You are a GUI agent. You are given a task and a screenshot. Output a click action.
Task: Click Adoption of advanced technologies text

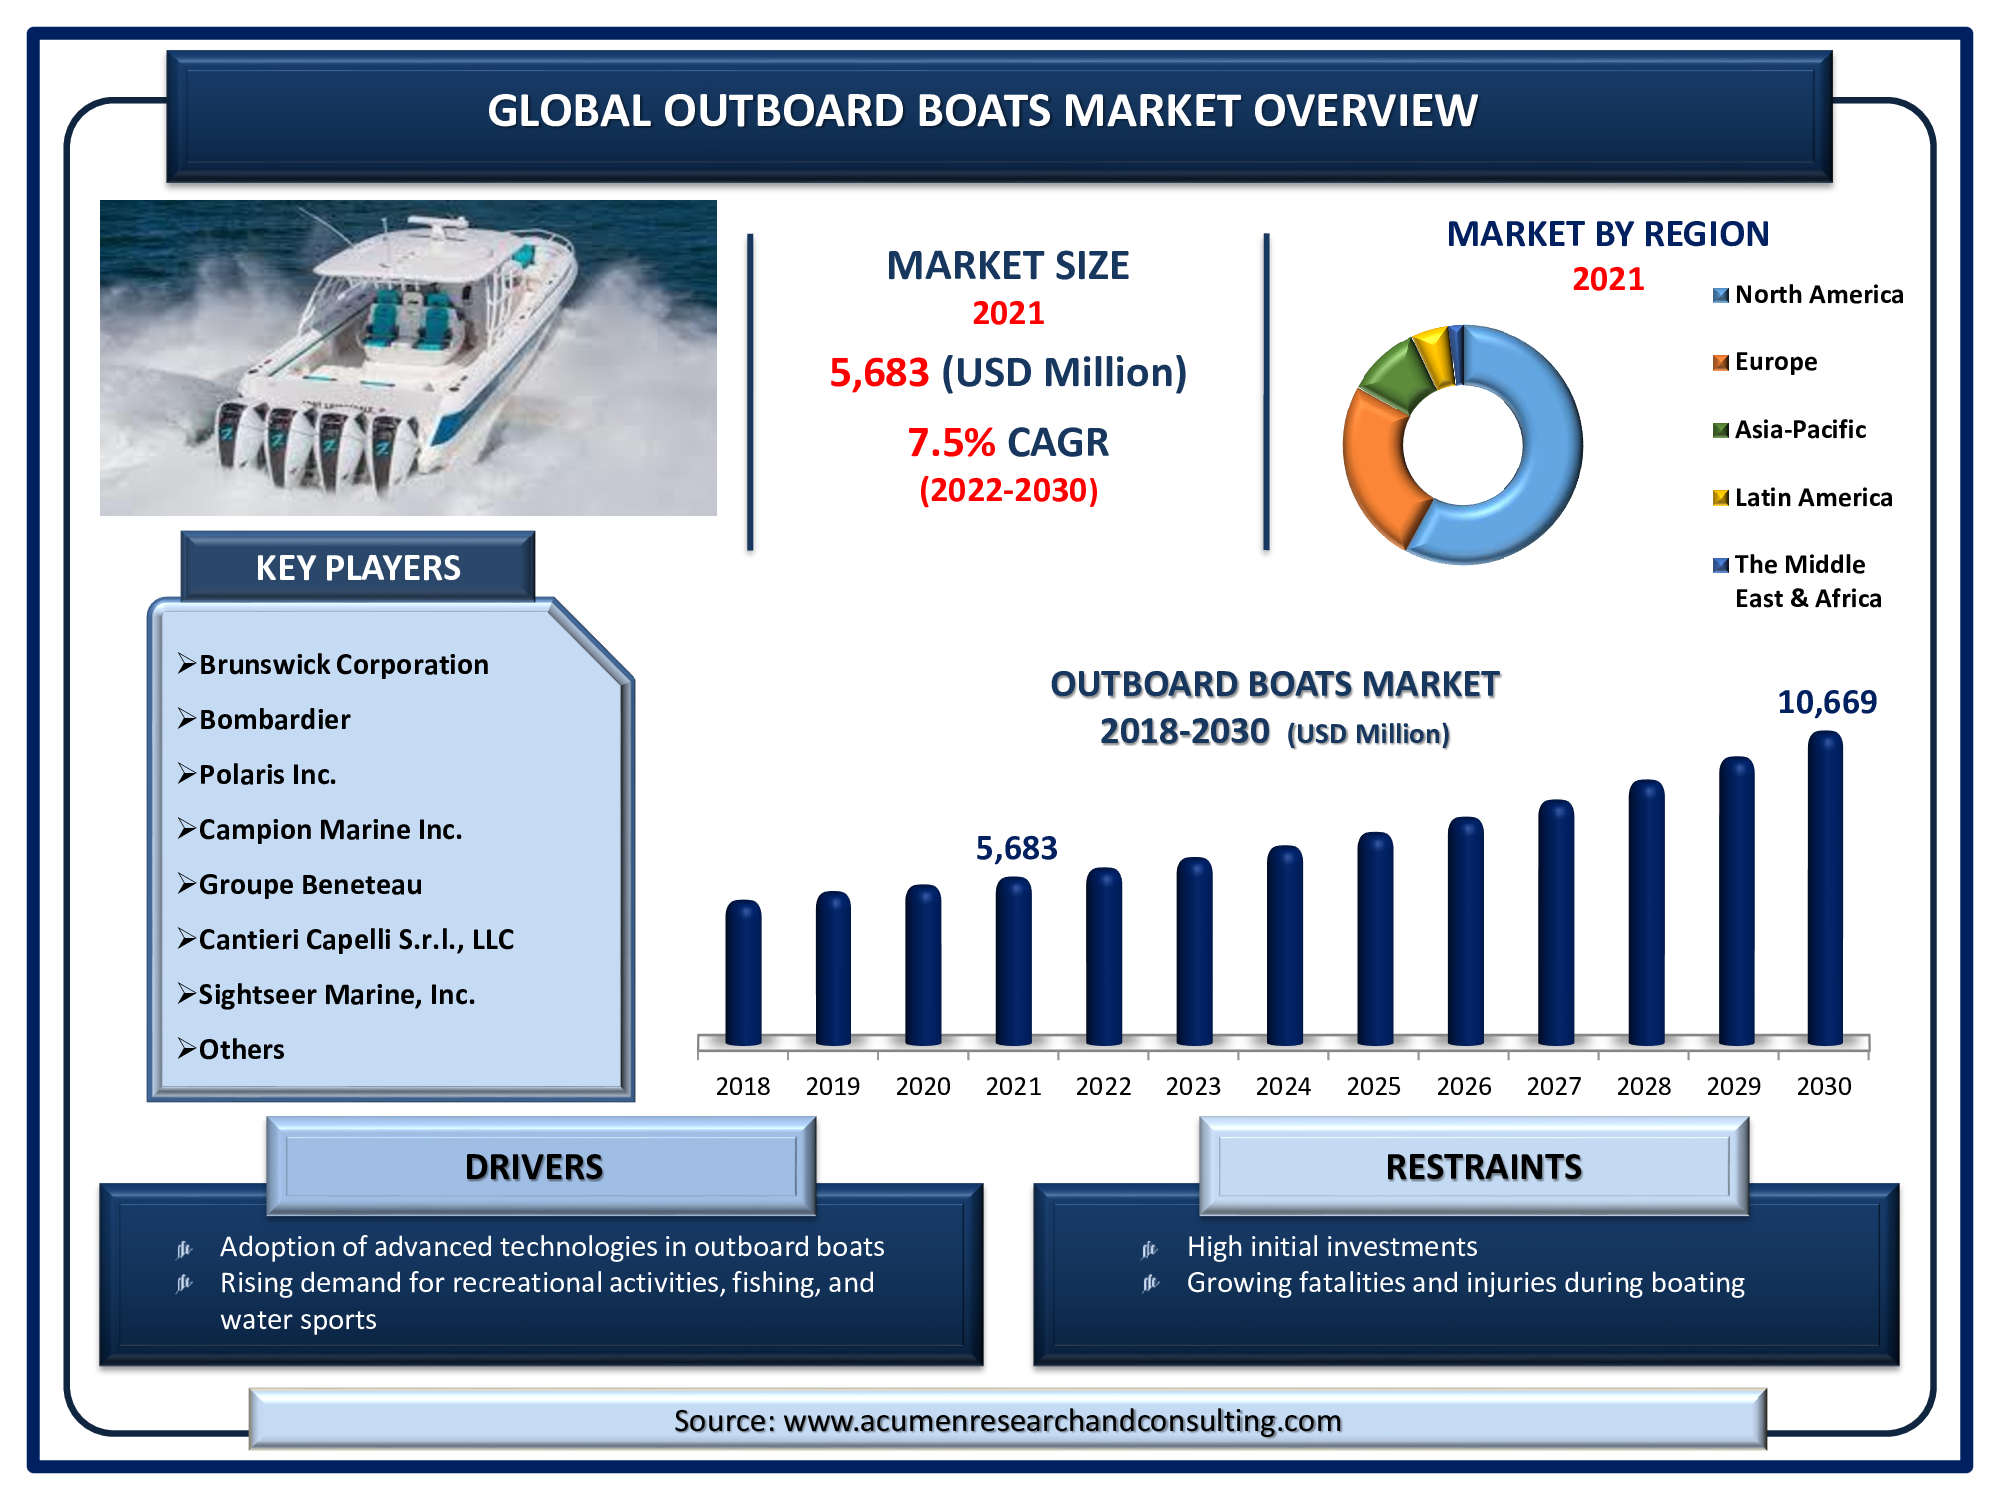coord(552,1246)
